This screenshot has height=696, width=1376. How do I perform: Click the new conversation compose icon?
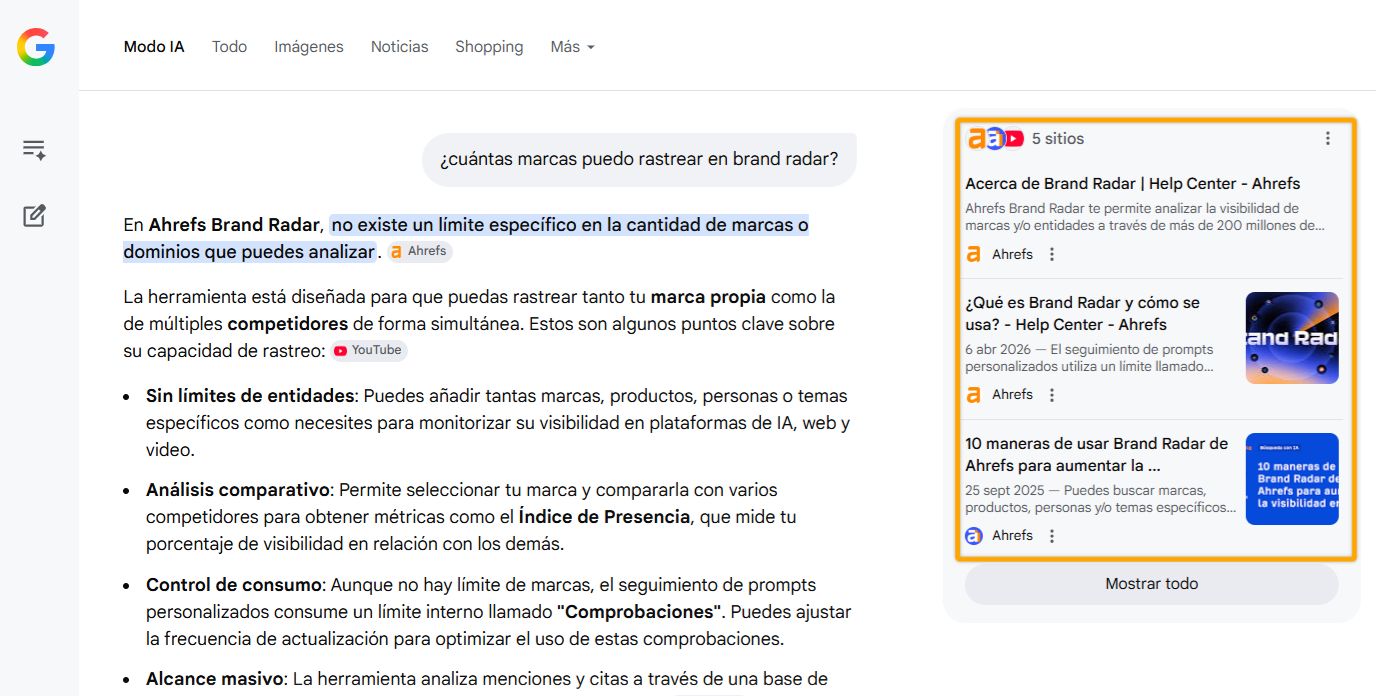34,215
